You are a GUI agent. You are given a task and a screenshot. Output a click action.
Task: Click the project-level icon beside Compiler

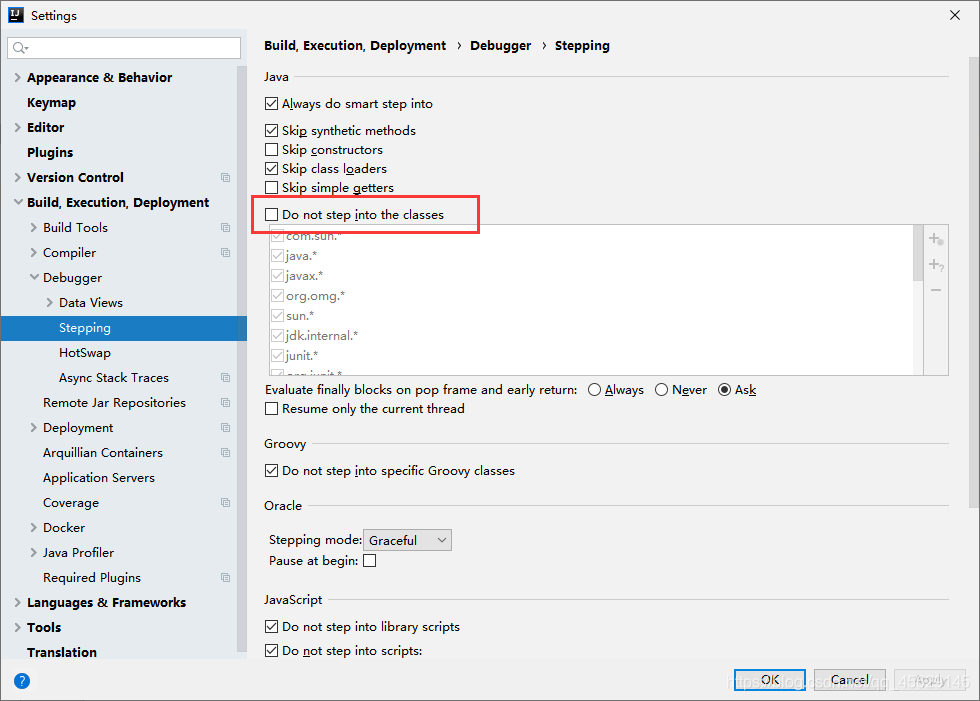[226, 252]
